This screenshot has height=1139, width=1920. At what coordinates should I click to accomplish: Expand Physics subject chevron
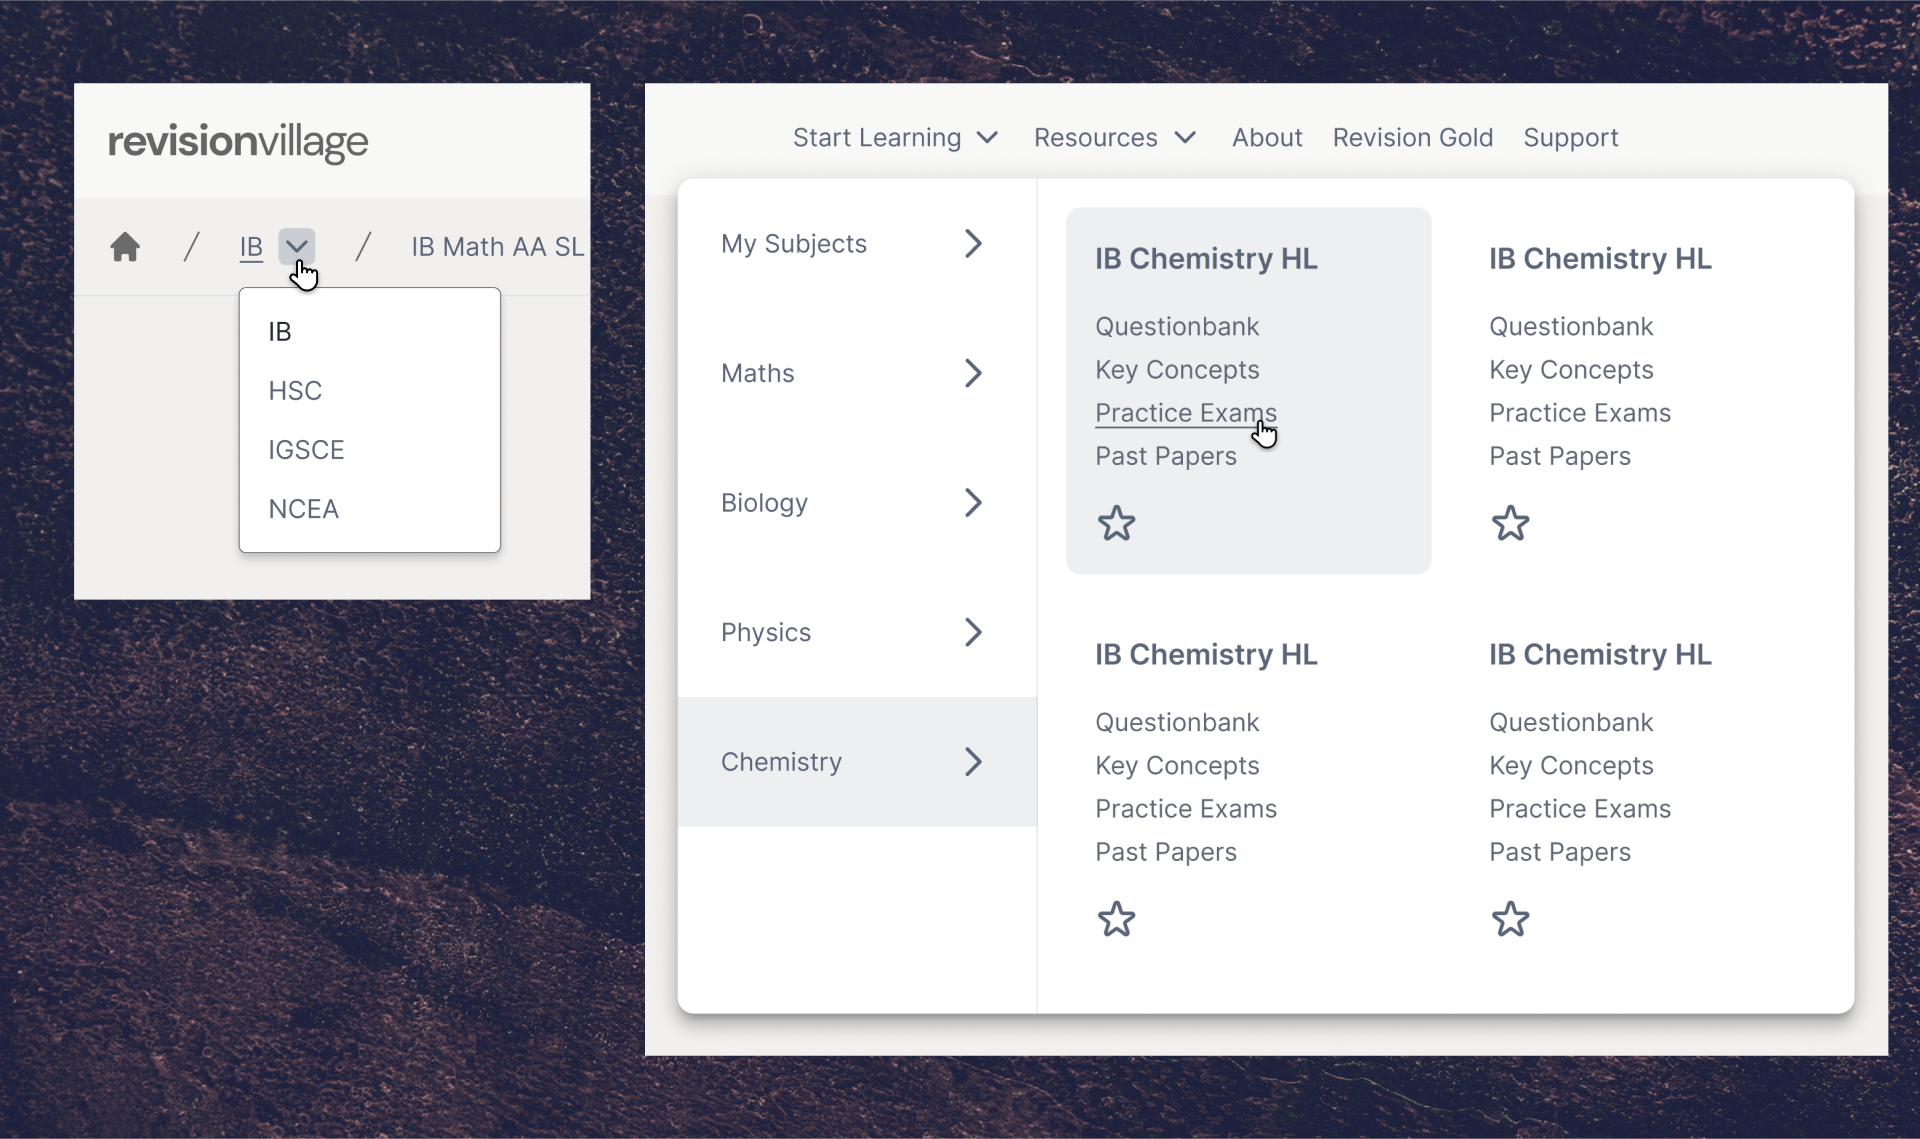(x=973, y=632)
